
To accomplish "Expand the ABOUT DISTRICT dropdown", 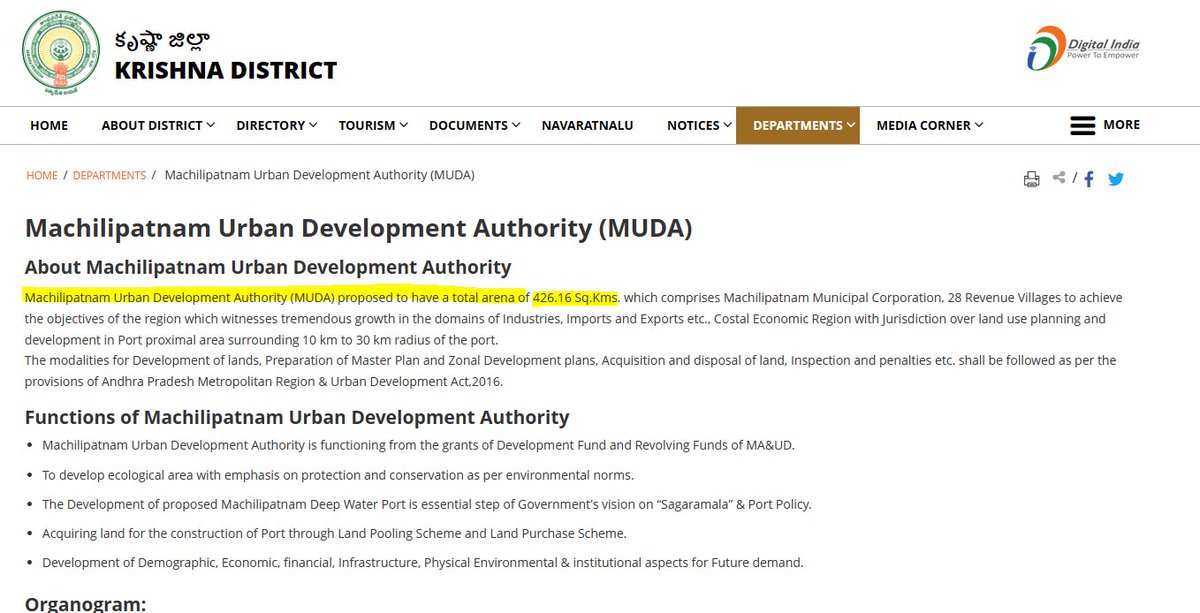I will click(x=158, y=125).
